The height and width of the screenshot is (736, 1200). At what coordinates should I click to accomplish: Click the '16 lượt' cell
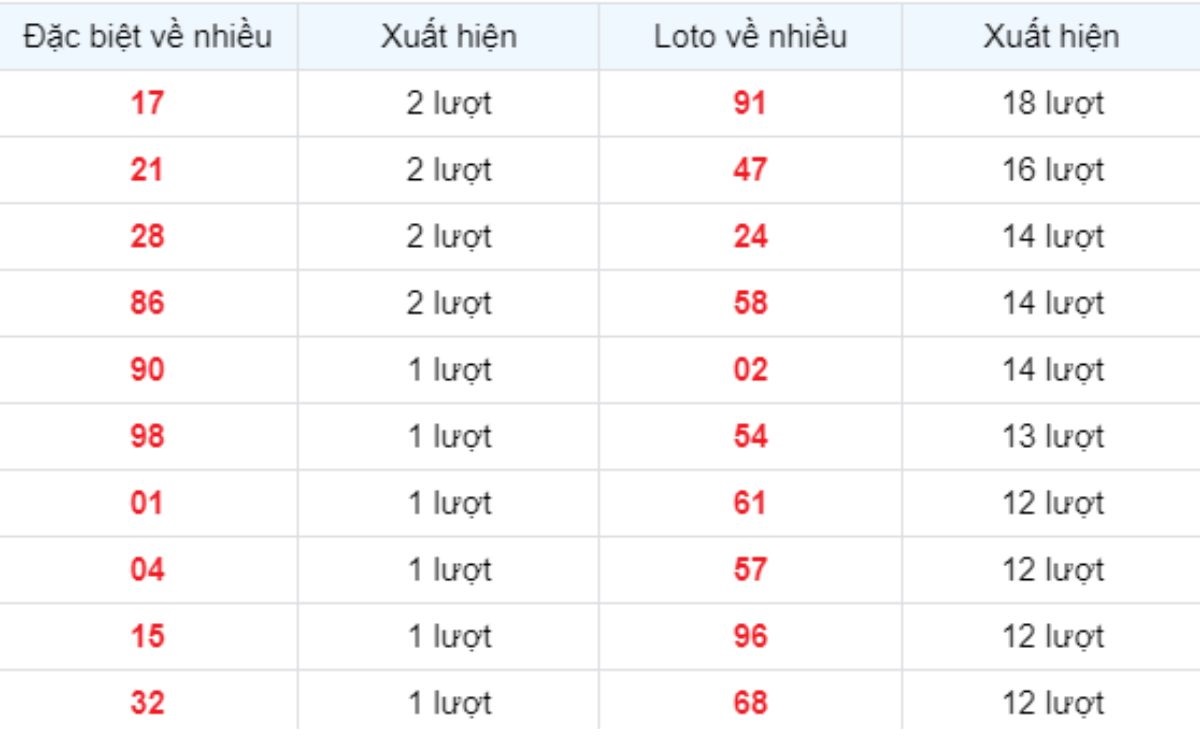click(x=1053, y=171)
